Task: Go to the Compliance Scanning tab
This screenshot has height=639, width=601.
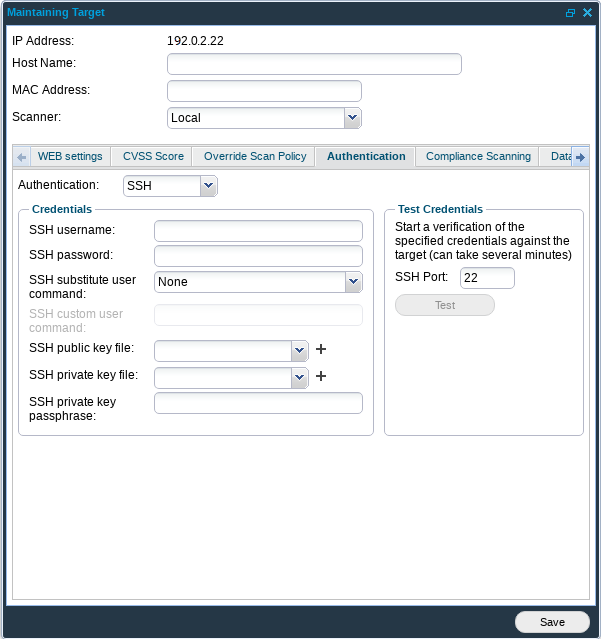Action: pos(478,157)
